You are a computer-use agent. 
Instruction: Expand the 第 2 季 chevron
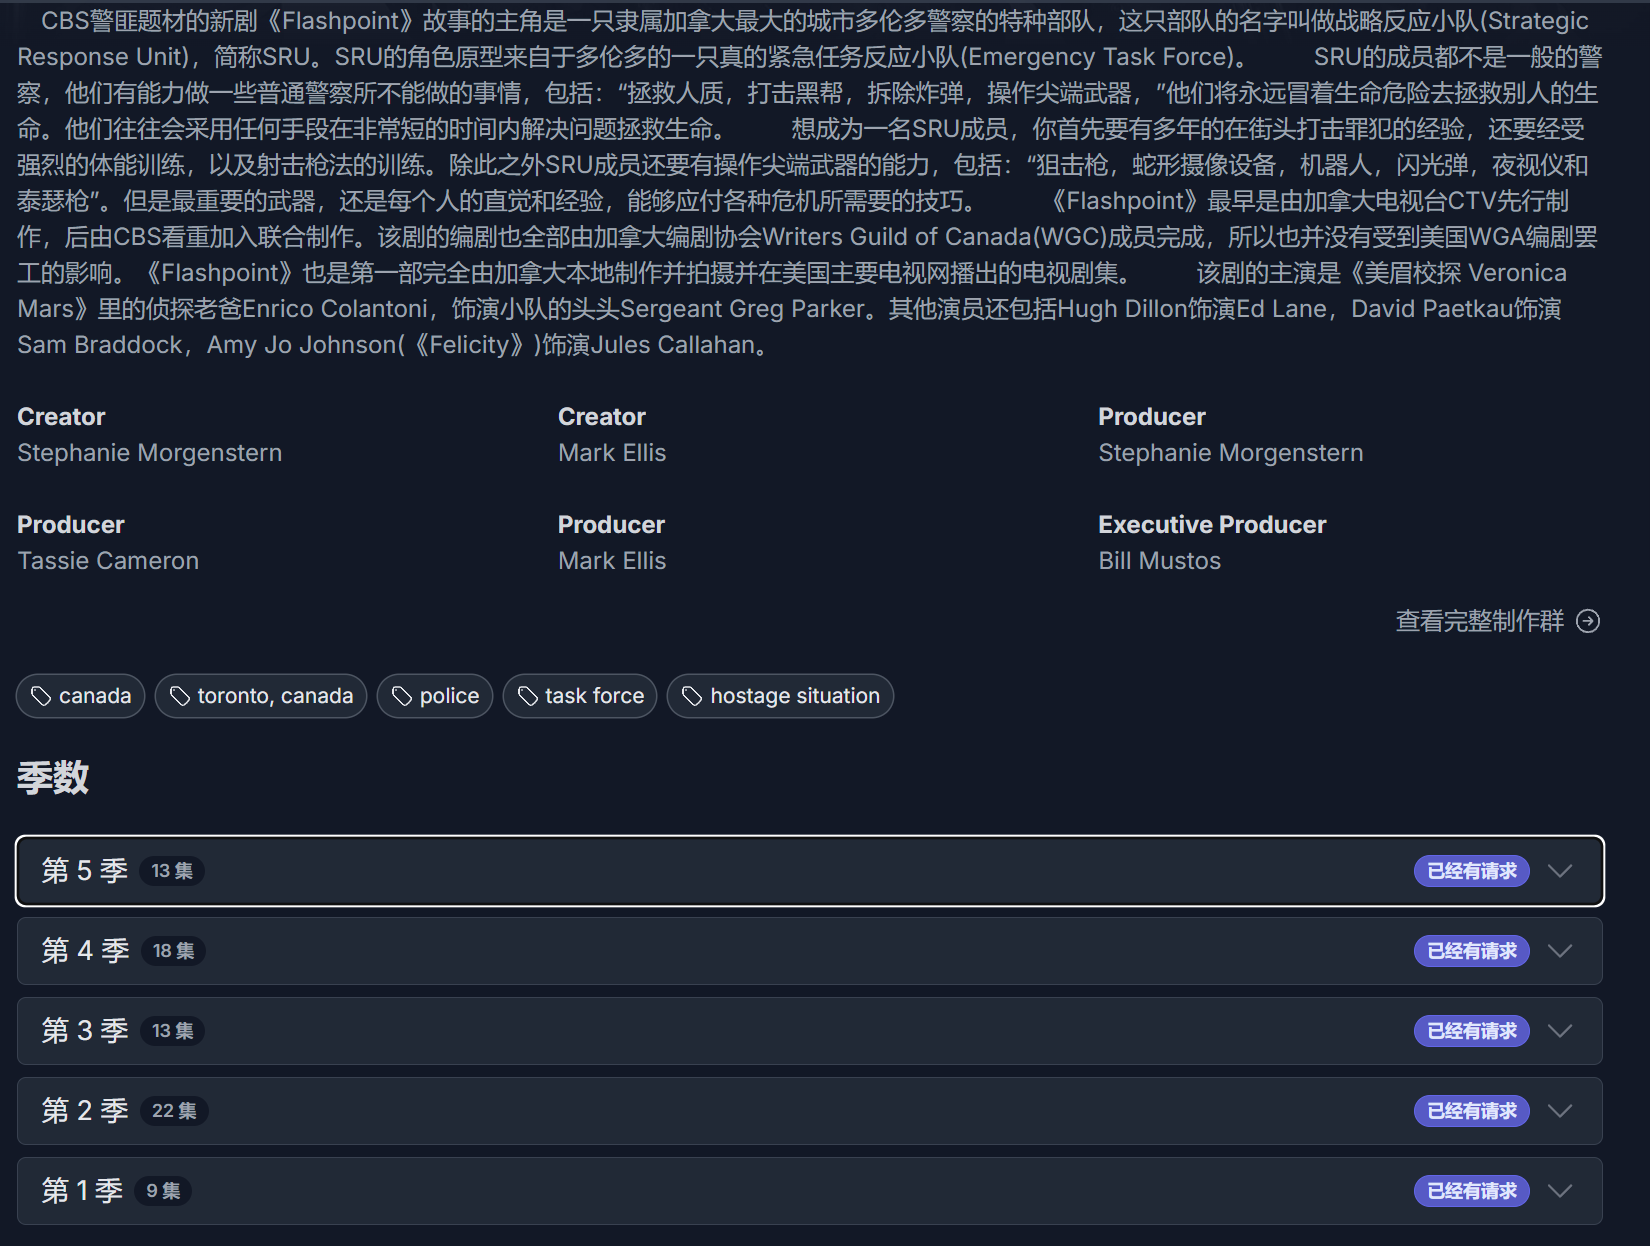(1560, 1111)
